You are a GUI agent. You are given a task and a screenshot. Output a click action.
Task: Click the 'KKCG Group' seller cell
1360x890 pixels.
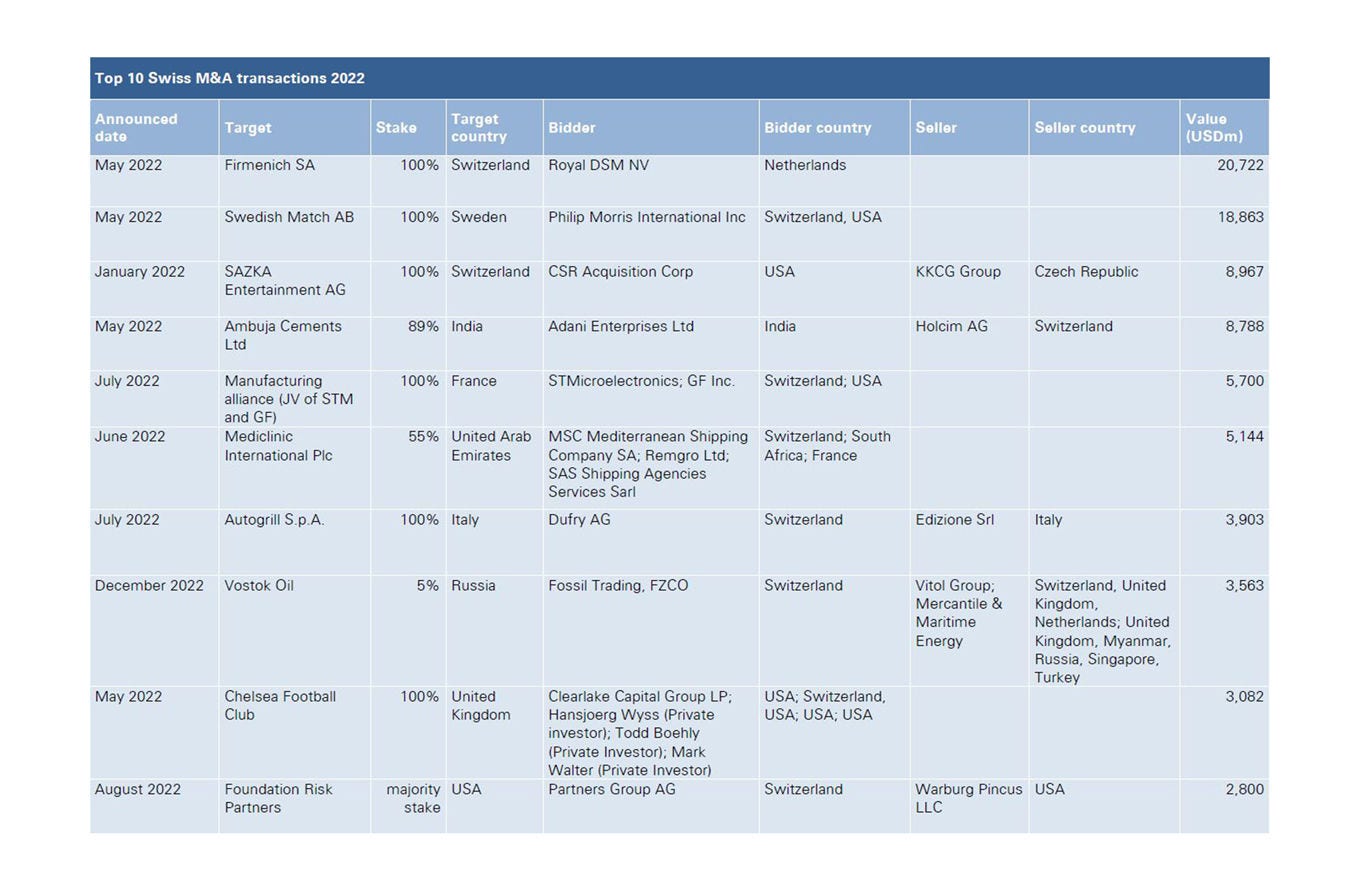pyautogui.click(x=957, y=272)
